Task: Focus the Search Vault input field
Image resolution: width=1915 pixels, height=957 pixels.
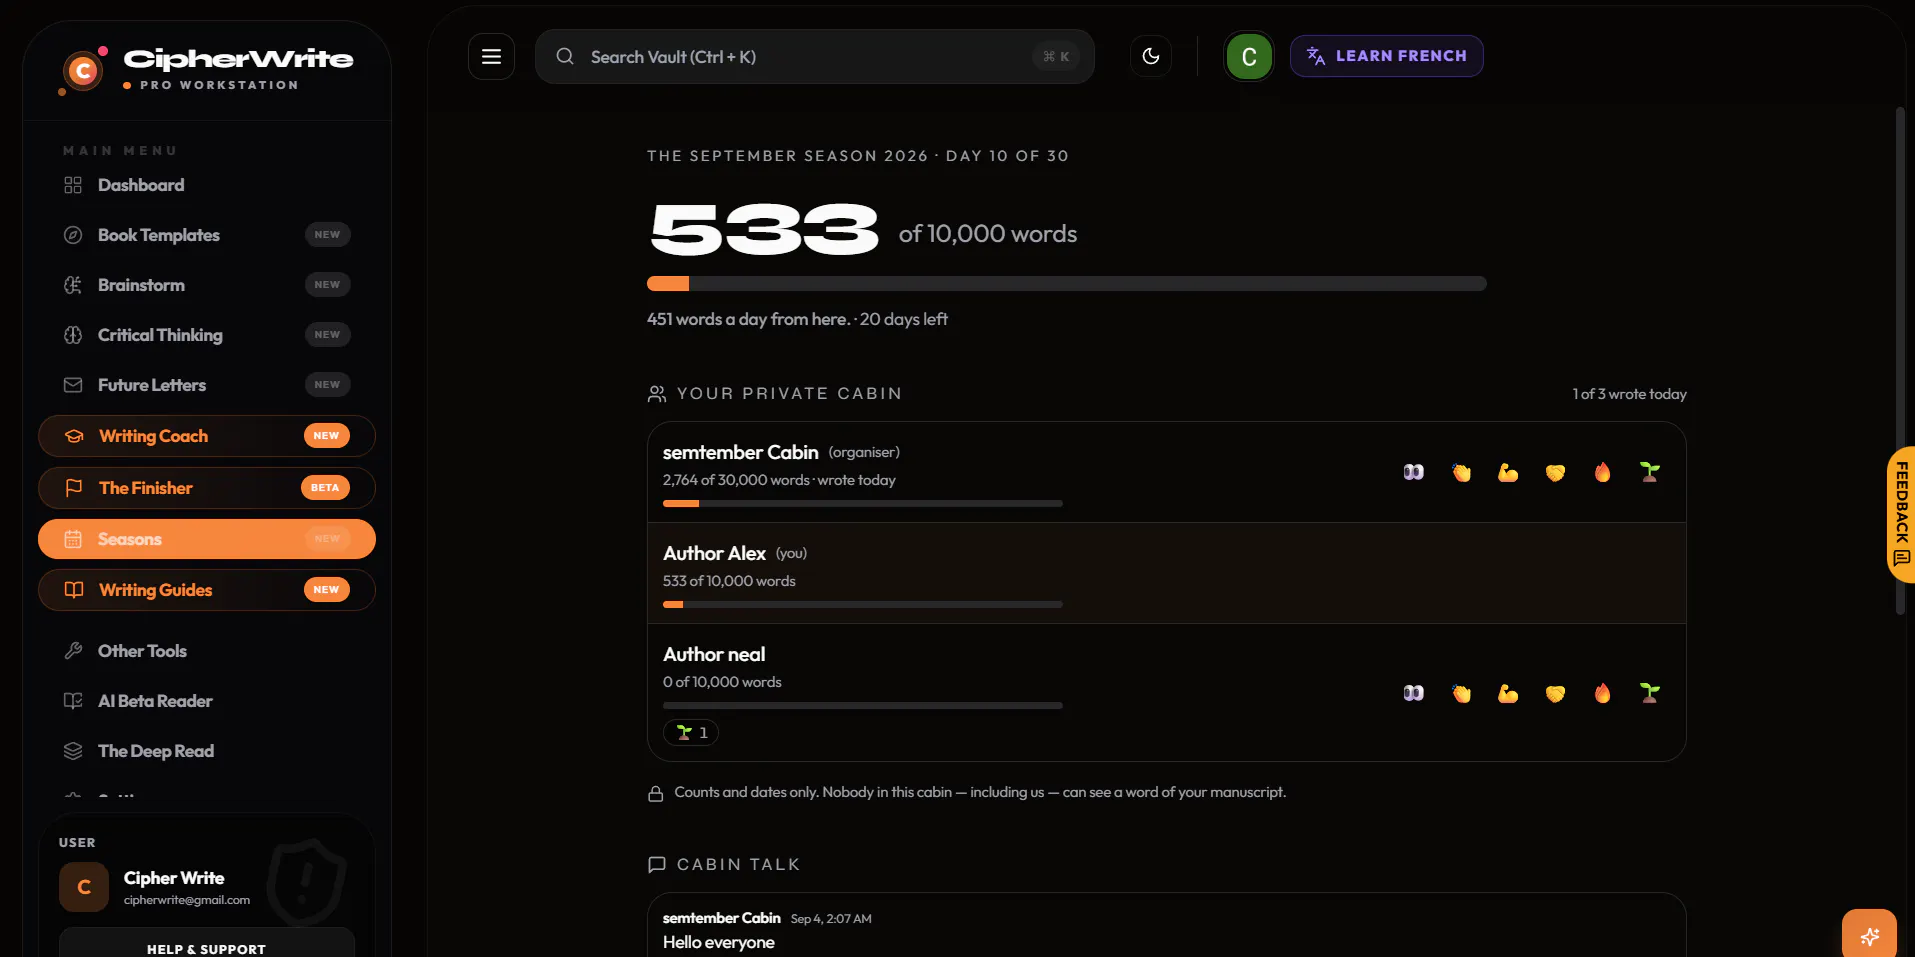Action: [x=814, y=56]
